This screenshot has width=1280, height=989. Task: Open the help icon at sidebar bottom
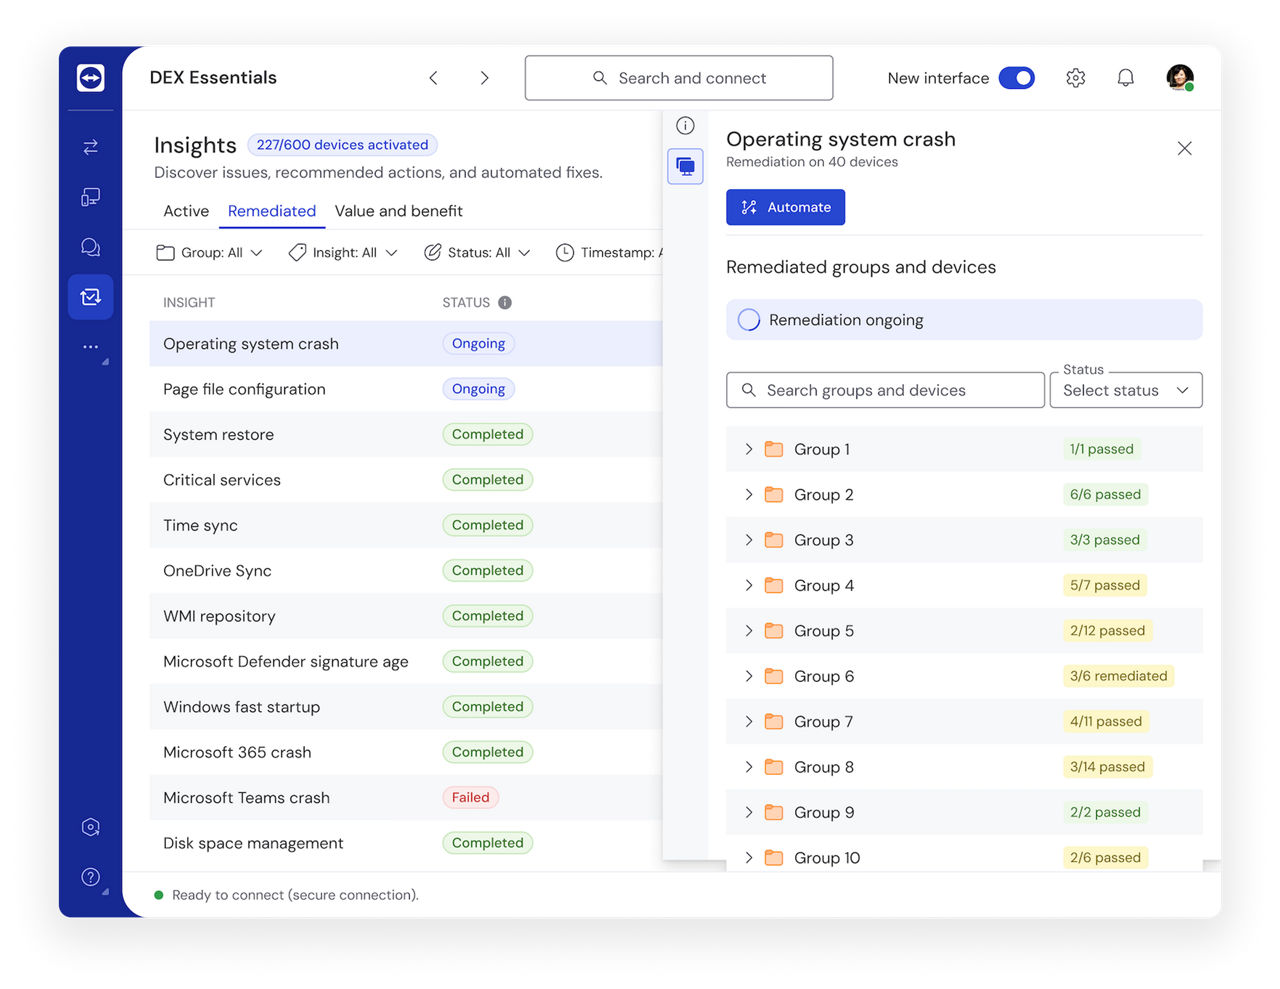coord(90,877)
